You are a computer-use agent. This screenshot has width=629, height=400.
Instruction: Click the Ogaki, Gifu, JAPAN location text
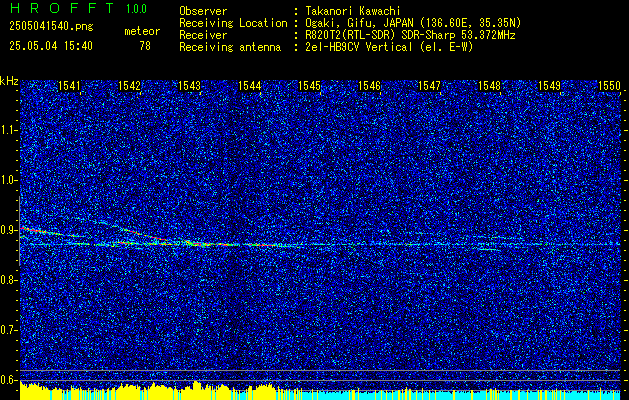coord(412,23)
